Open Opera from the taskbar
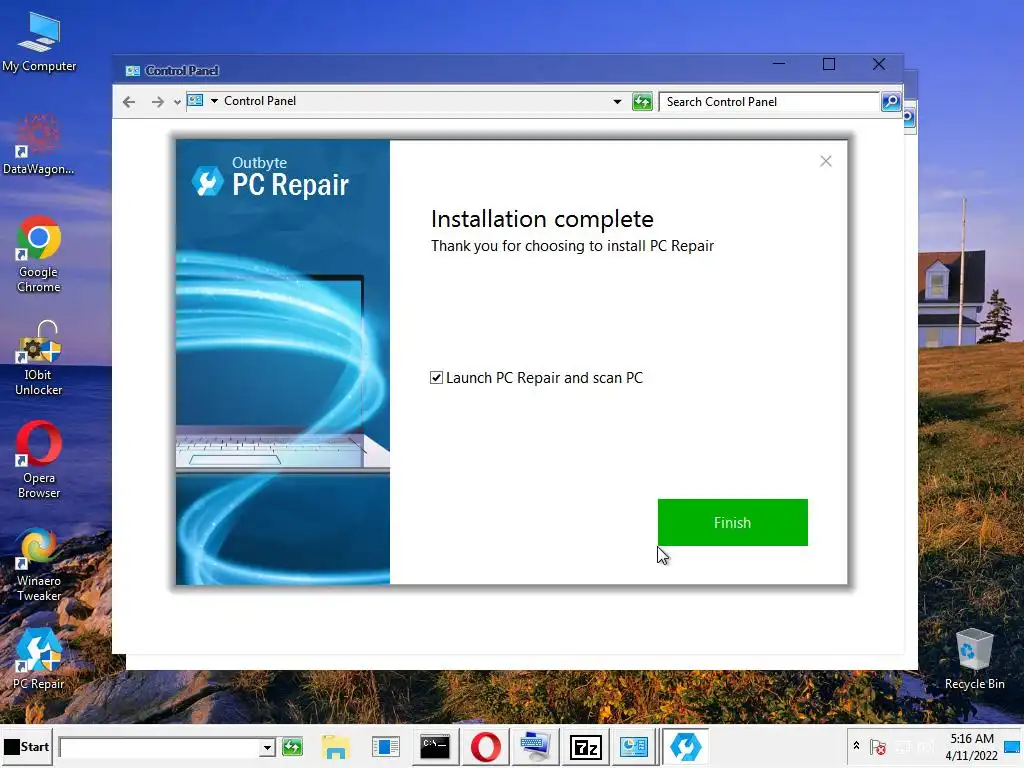The width and height of the screenshot is (1024, 768). coord(485,746)
